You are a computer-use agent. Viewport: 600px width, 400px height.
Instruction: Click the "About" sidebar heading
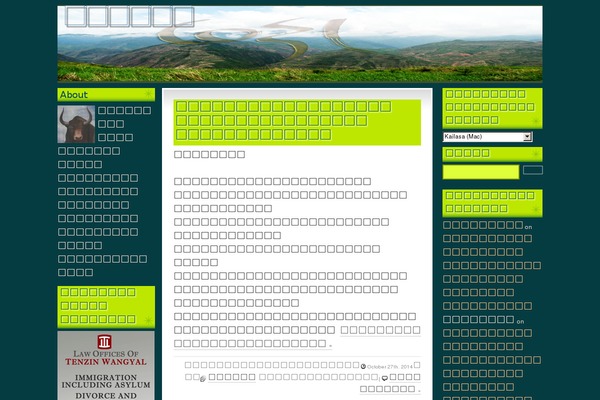tap(73, 95)
